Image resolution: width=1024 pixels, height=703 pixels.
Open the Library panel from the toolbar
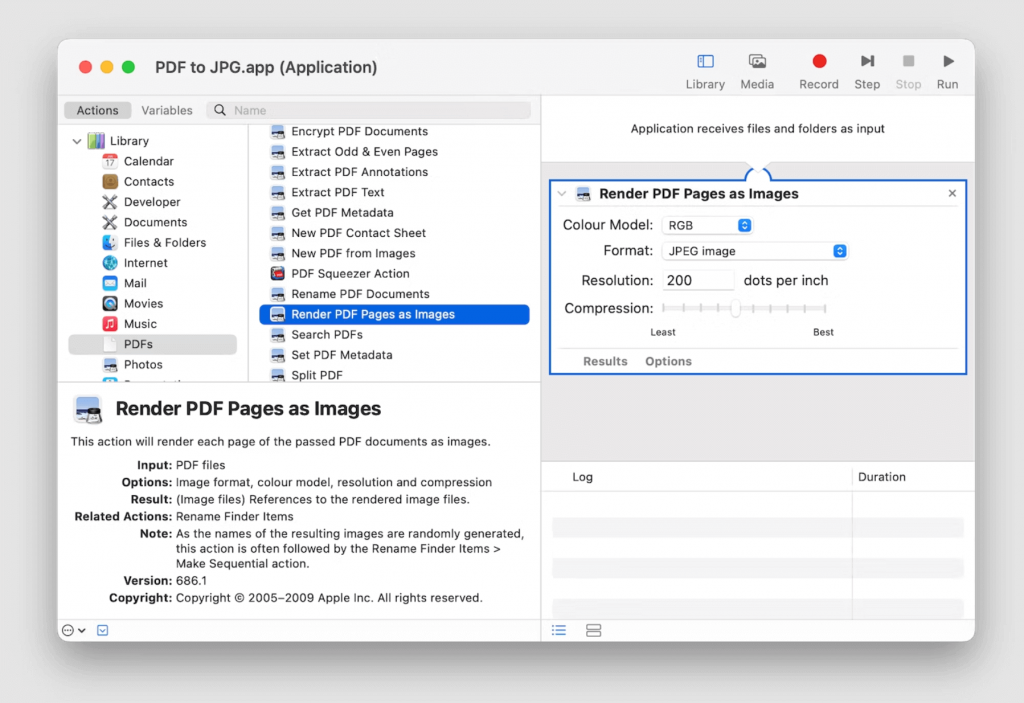point(705,68)
